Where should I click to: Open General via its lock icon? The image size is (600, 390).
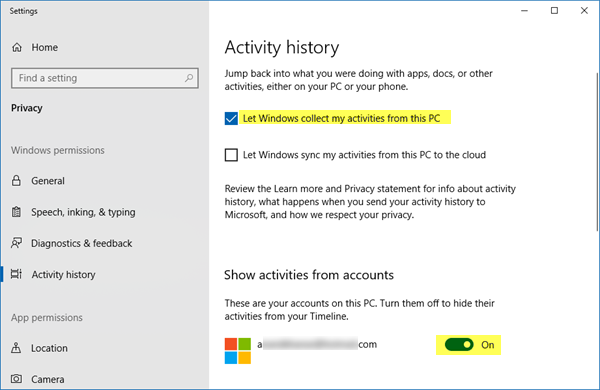point(16,181)
